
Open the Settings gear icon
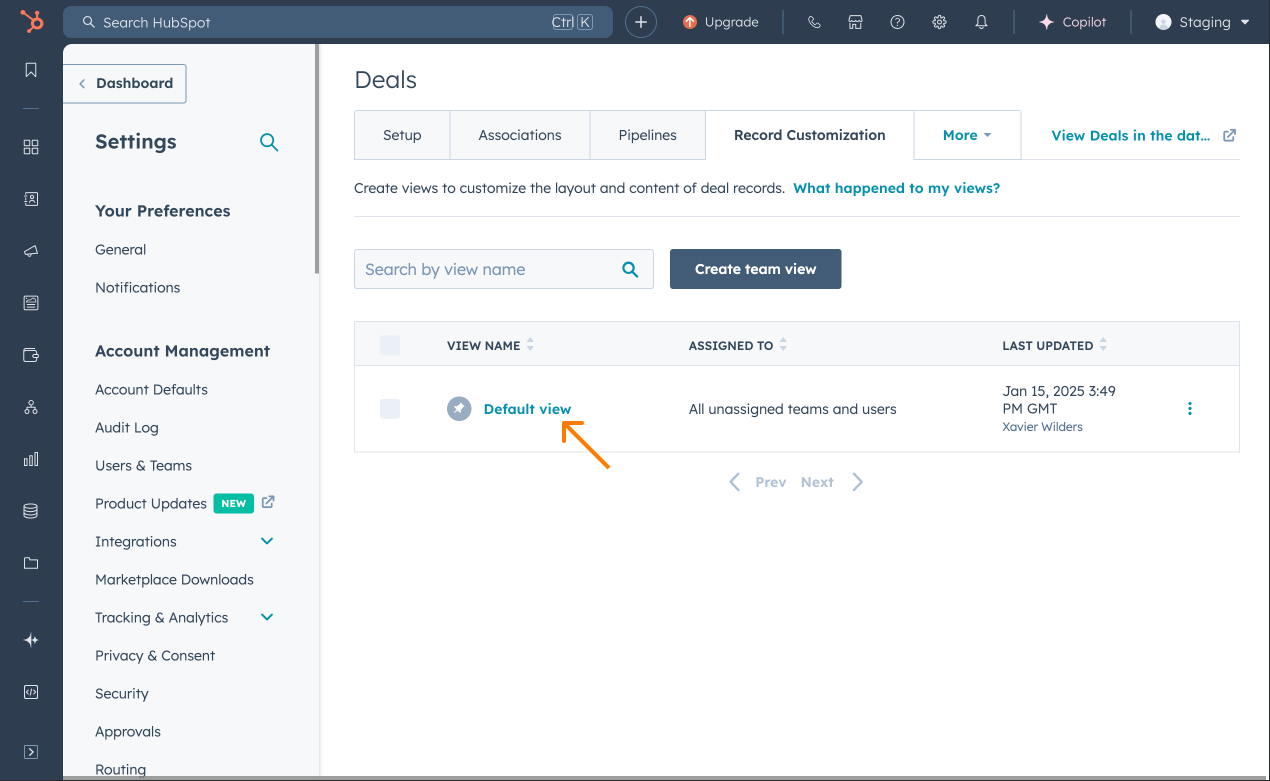(x=939, y=22)
